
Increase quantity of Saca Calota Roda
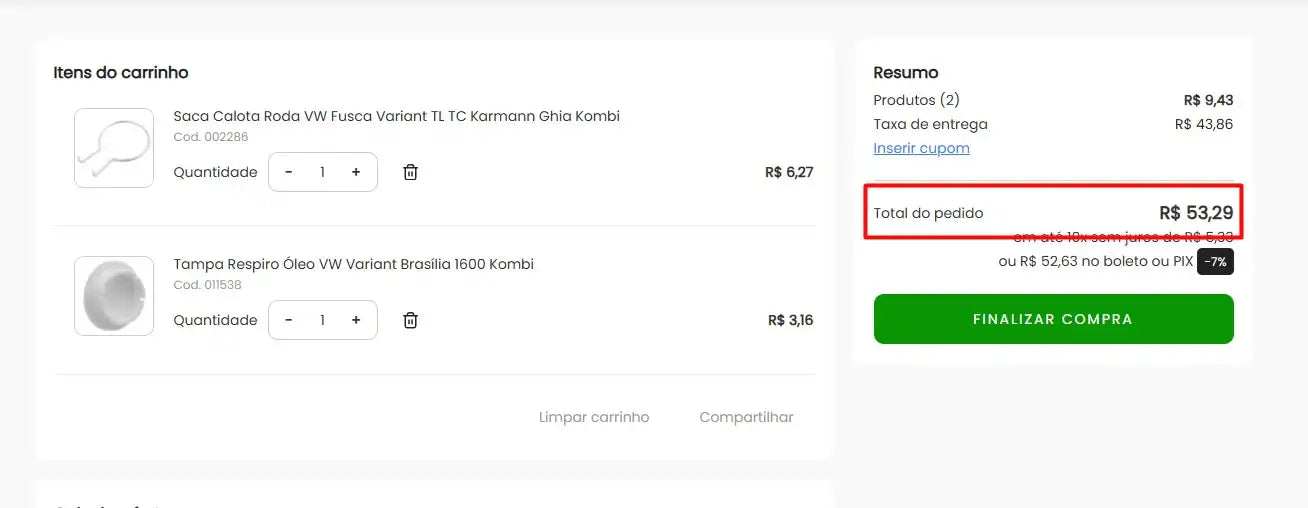pyautogui.click(x=356, y=172)
